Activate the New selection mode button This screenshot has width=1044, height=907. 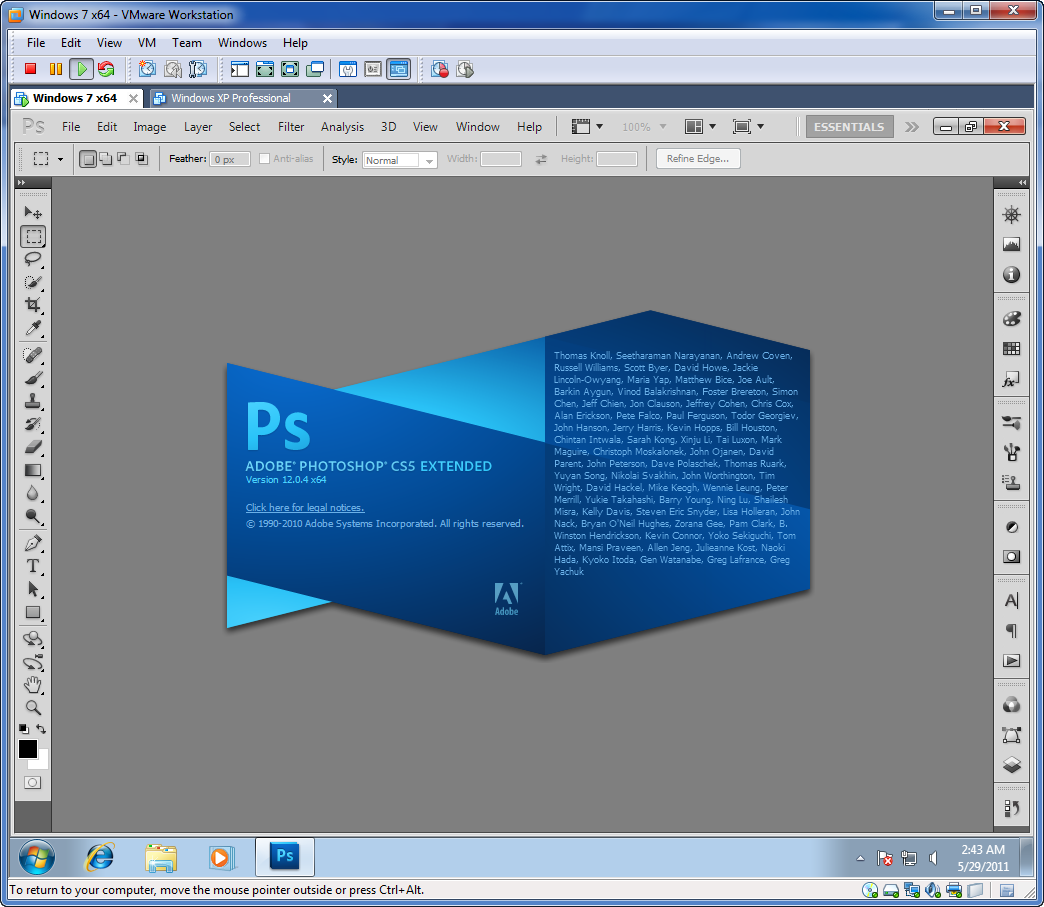[88, 158]
